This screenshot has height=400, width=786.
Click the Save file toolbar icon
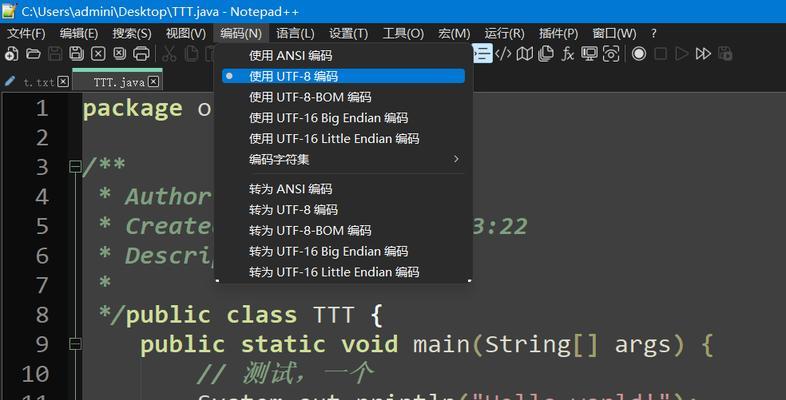tap(55, 54)
